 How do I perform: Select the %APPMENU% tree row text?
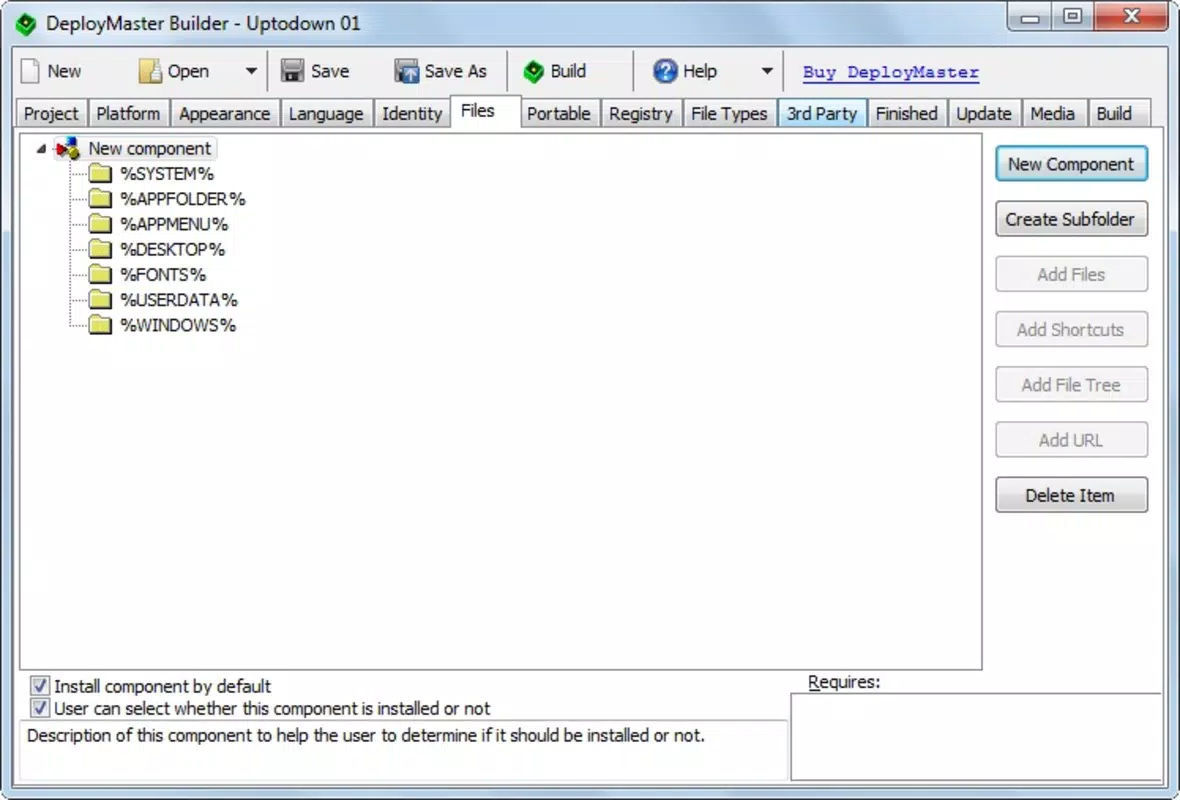pyautogui.click(x=174, y=224)
